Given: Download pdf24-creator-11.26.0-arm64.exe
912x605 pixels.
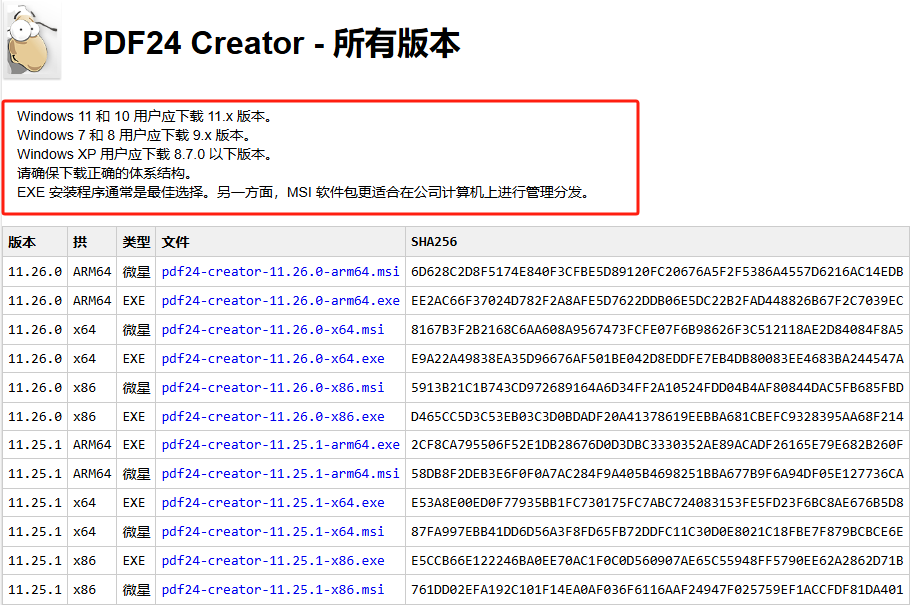Looking at the screenshot, I should [280, 301].
